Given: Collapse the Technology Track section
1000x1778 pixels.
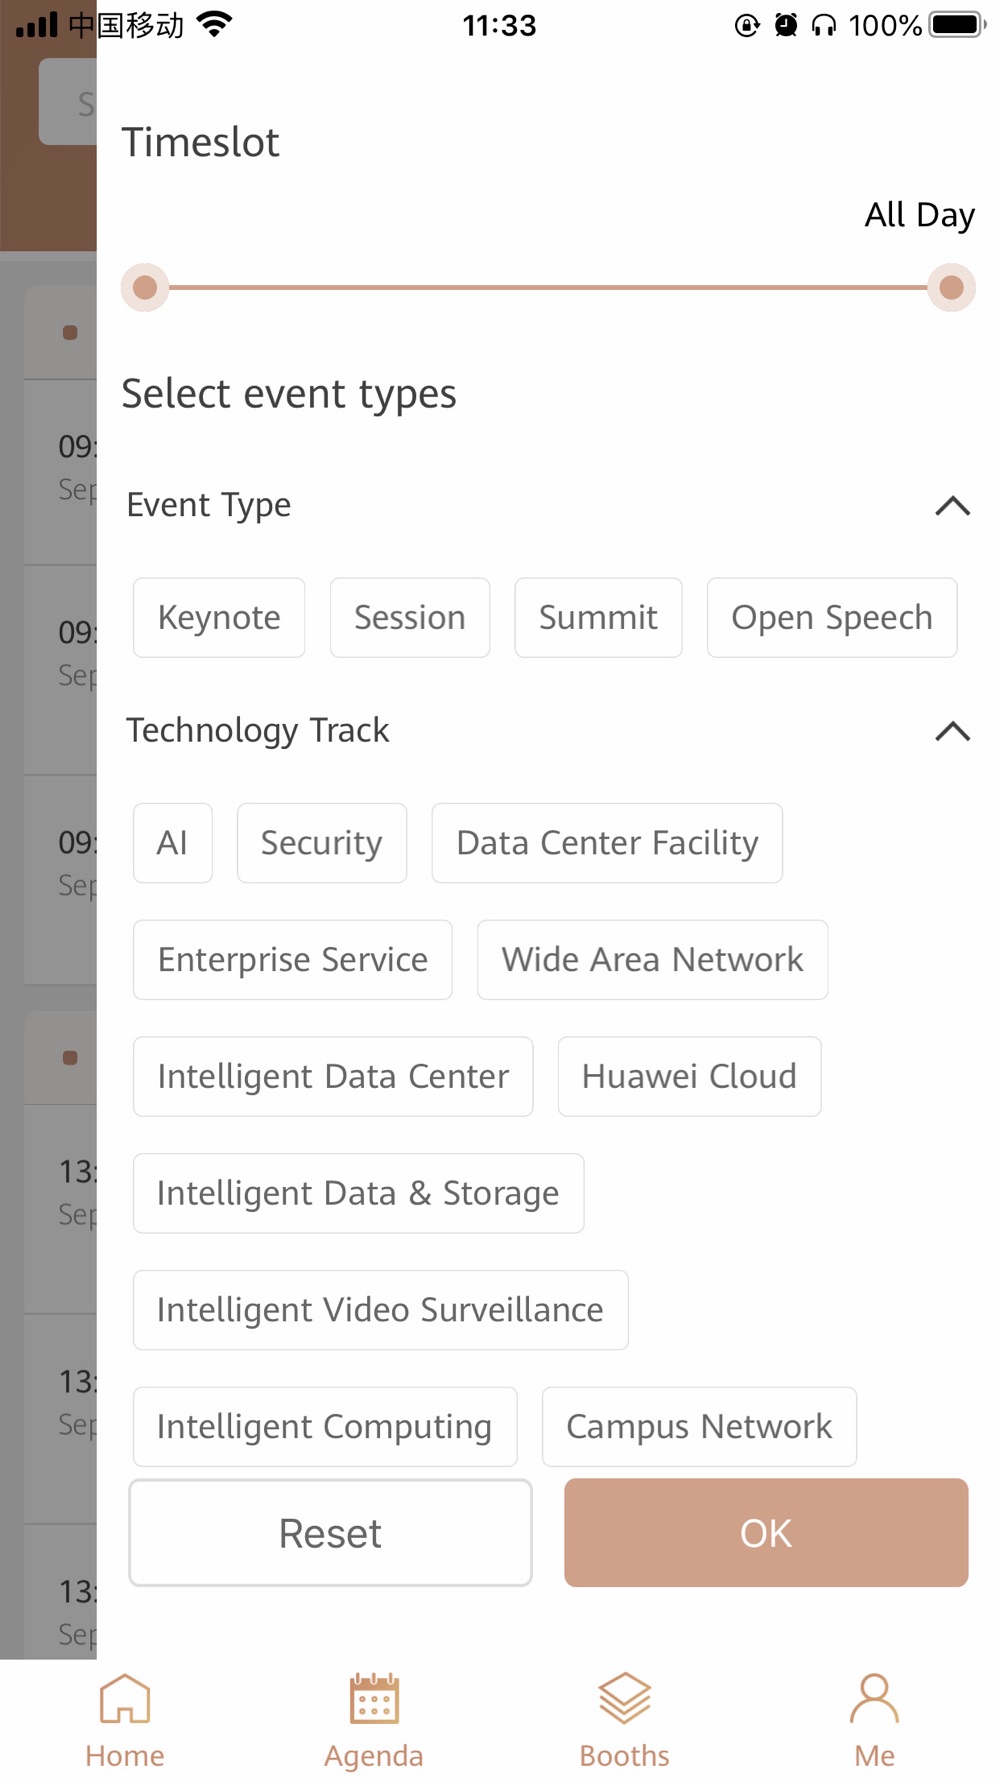Looking at the screenshot, I should click(952, 732).
